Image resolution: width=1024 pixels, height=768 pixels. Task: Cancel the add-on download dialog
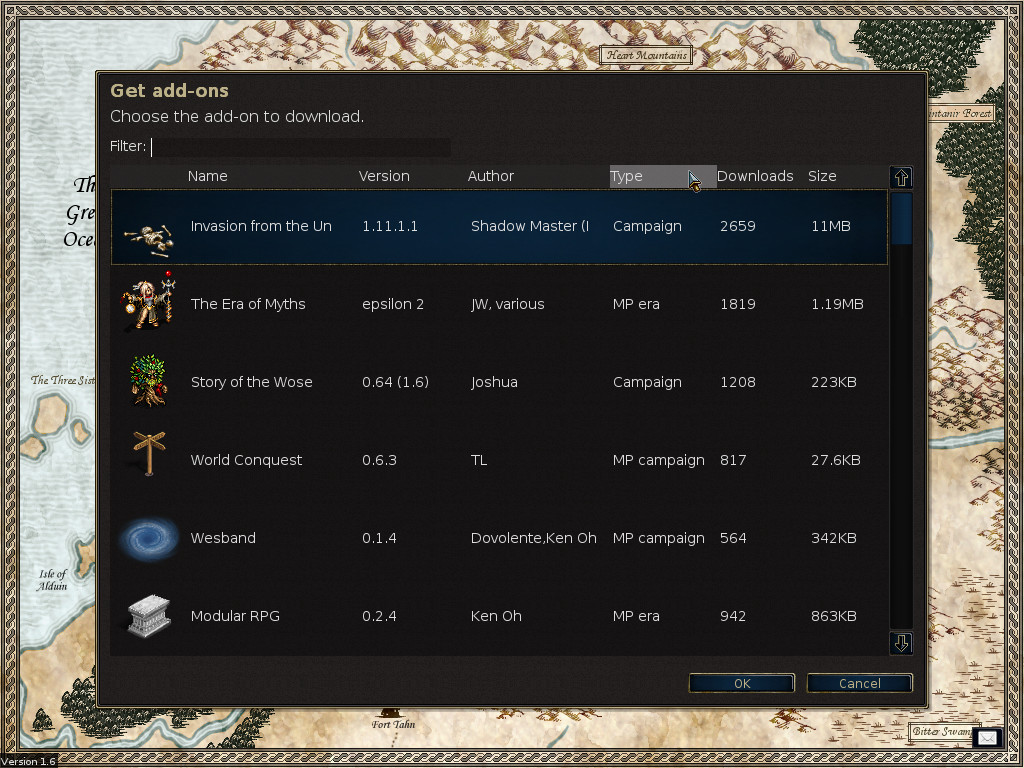[859, 683]
